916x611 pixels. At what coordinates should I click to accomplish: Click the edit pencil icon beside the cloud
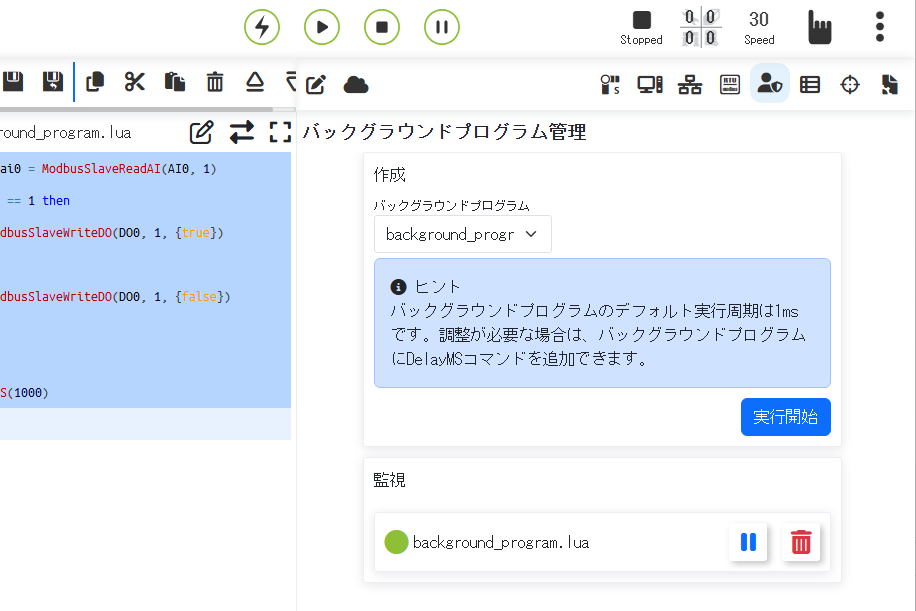coord(315,85)
